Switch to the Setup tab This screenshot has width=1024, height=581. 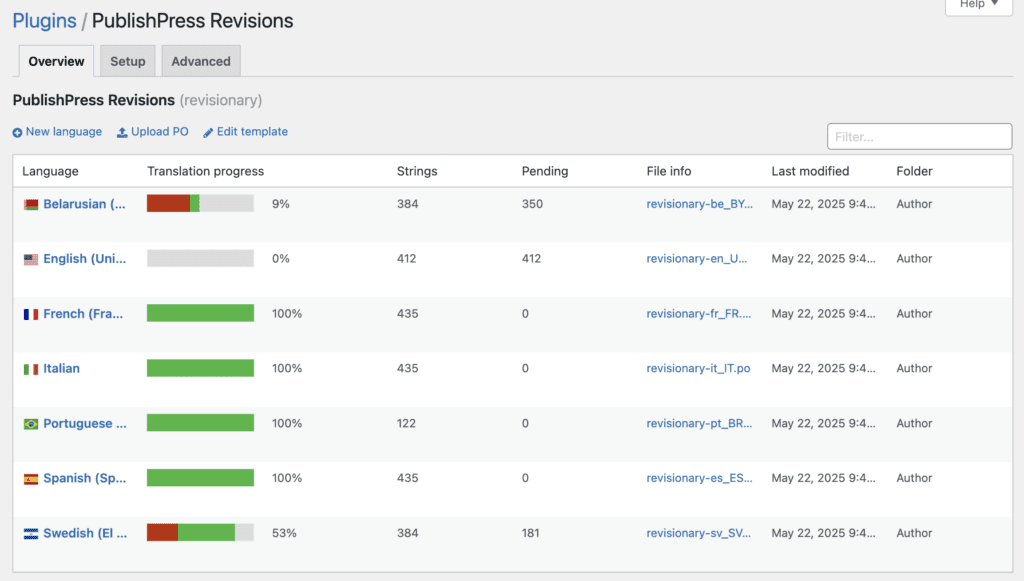tap(128, 61)
